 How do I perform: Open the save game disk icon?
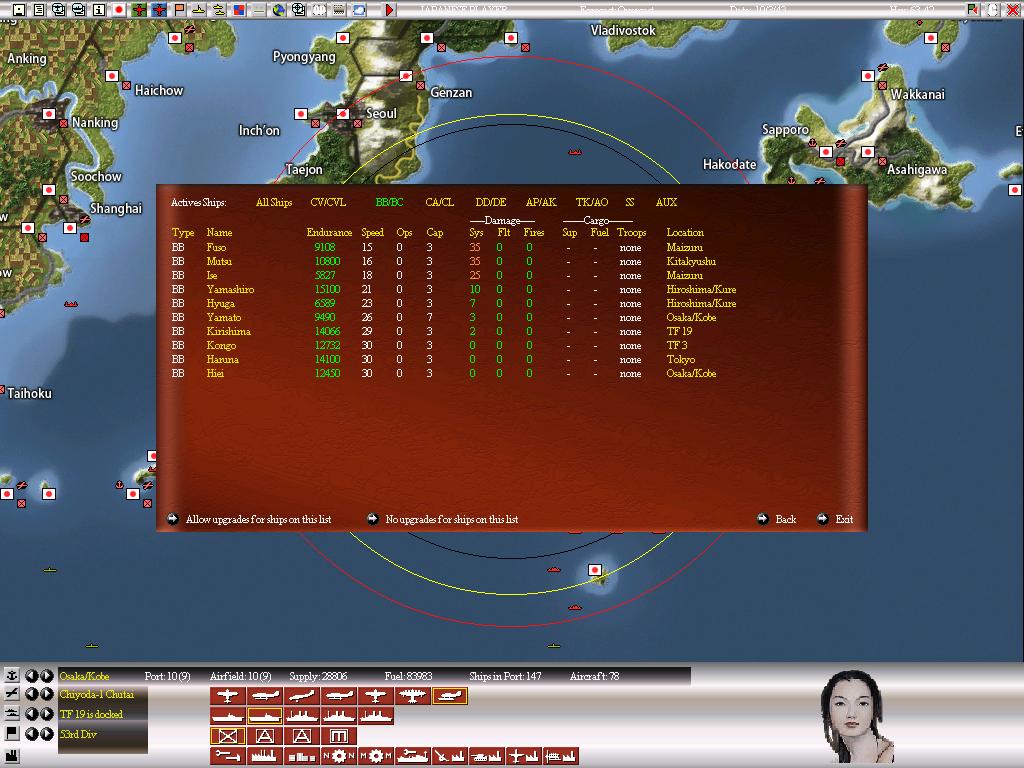coord(18,10)
